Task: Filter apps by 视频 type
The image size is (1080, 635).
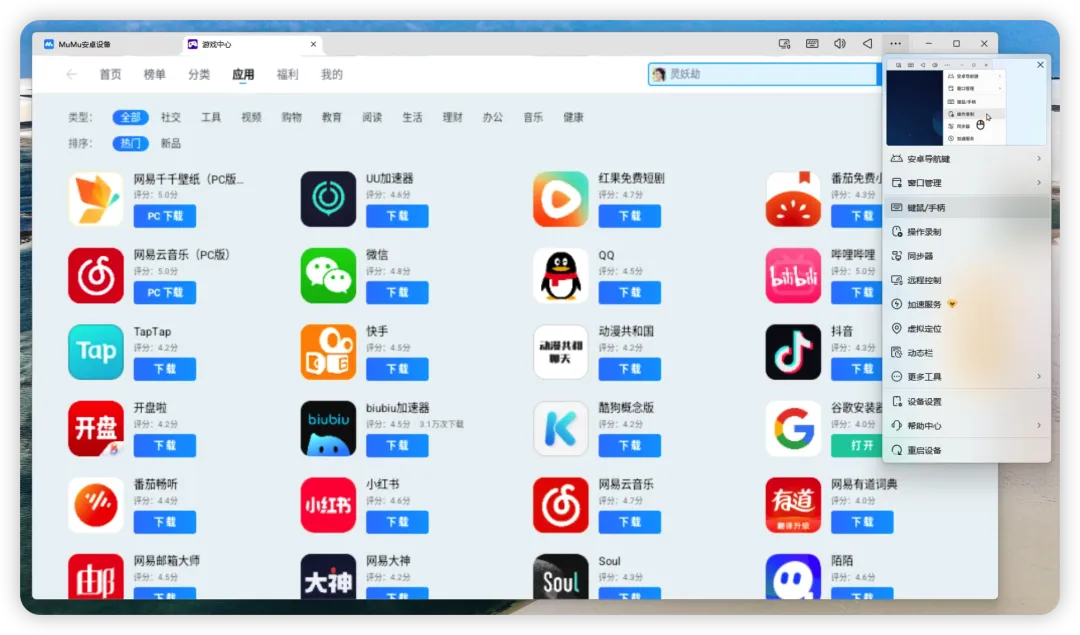Action: [x=251, y=117]
